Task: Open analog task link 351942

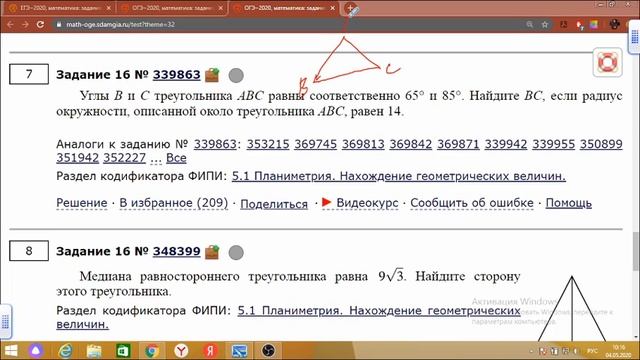Action: [78, 158]
